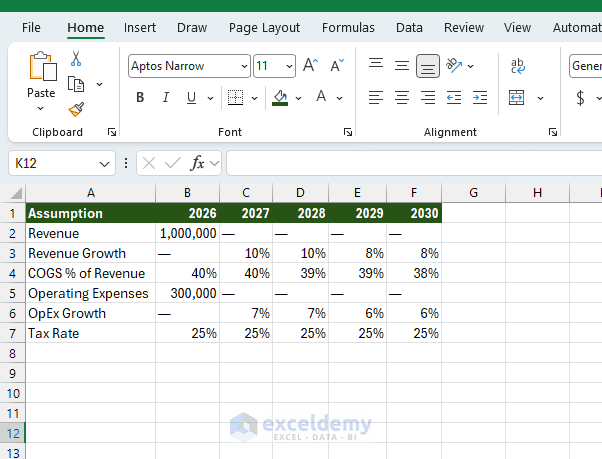Image resolution: width=602 pixels, height=459 pixels.
Task: Click the Orientation text rotation icon
Action: point(454,66)
